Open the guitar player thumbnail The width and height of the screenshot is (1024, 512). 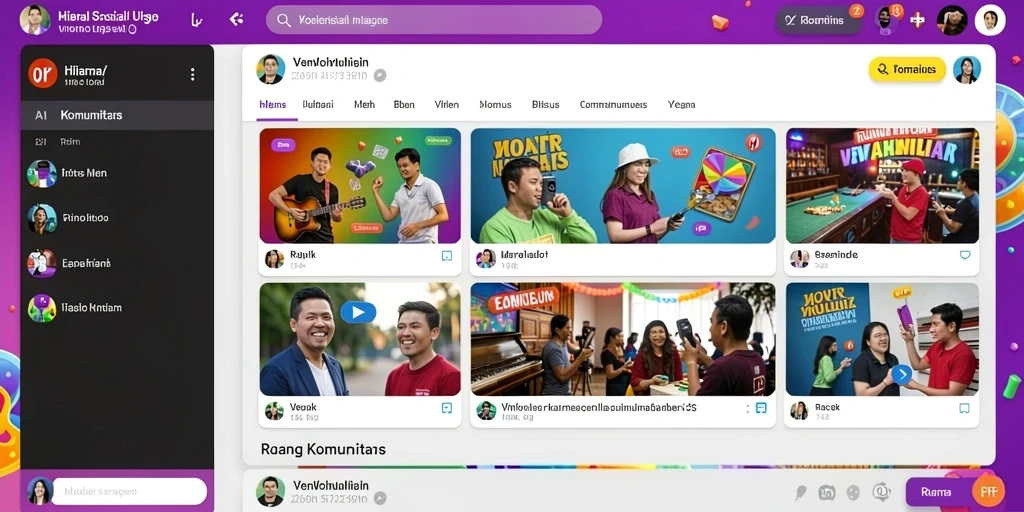click(360, 185)
